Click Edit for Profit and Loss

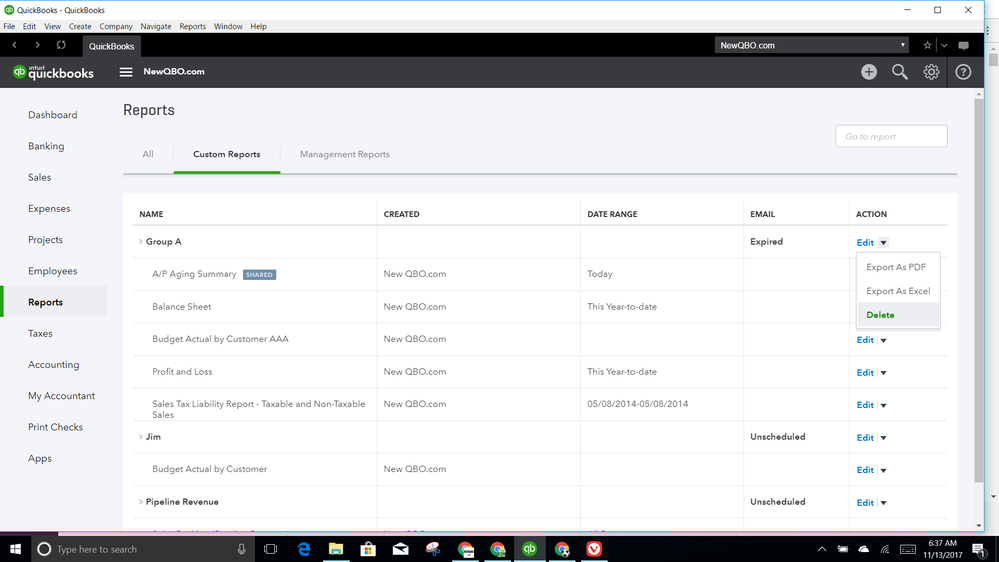click(x=865, y=373)
